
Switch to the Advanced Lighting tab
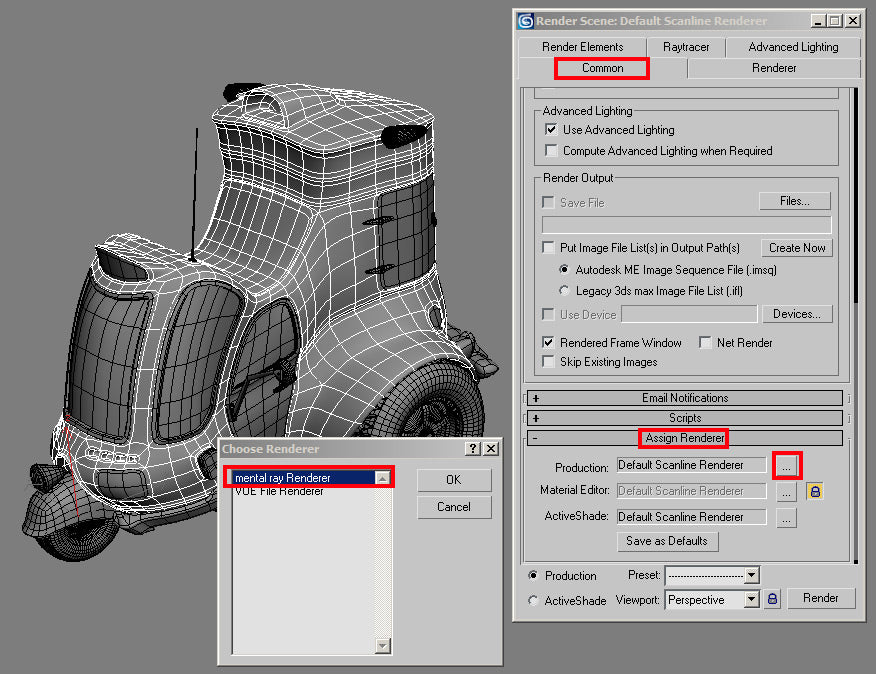(793, 46)
